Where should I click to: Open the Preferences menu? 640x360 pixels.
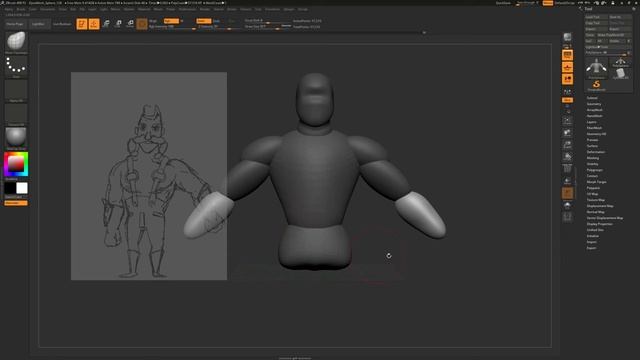click(187, 9)
